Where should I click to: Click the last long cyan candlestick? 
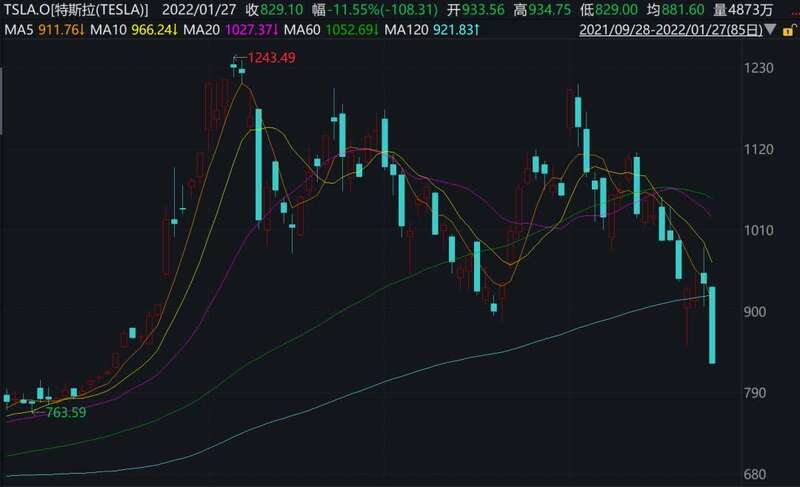pos(712,325)
